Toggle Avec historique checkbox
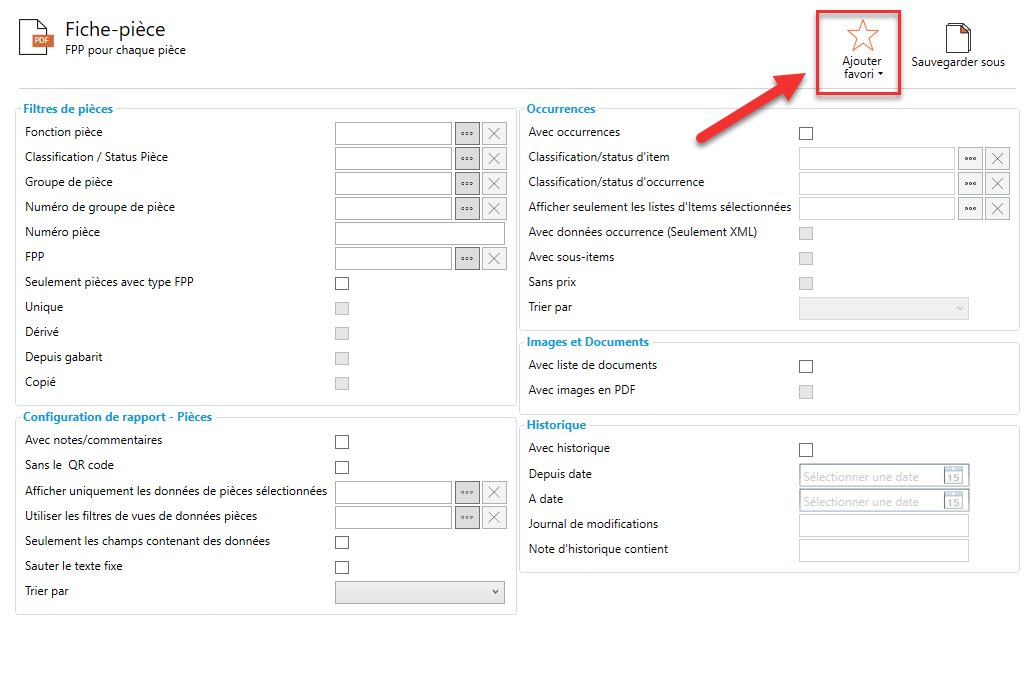Screen dimensions: 1036x700 pyautogui.click(x=806, y=450)
